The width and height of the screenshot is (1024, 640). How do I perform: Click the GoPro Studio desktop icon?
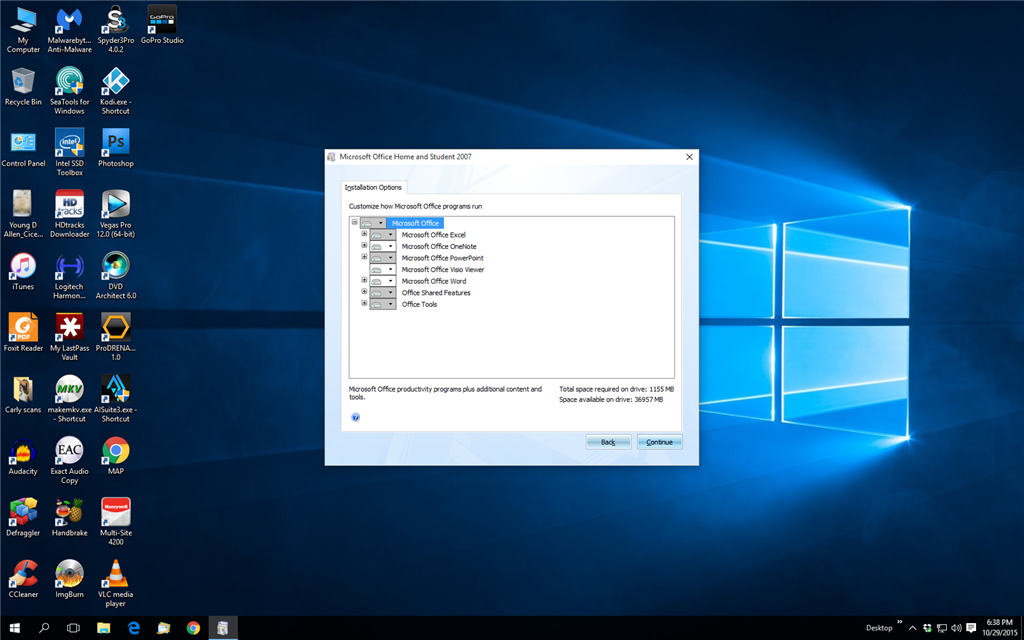[x=162, y=20]
